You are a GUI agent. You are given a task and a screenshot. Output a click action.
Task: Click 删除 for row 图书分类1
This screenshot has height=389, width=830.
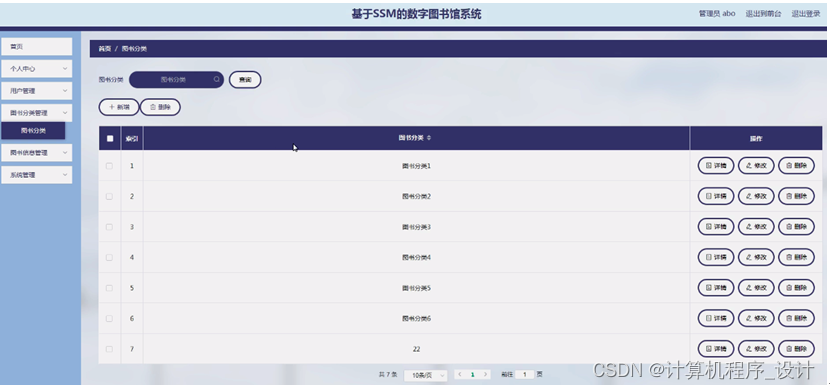tap(797, 166)
